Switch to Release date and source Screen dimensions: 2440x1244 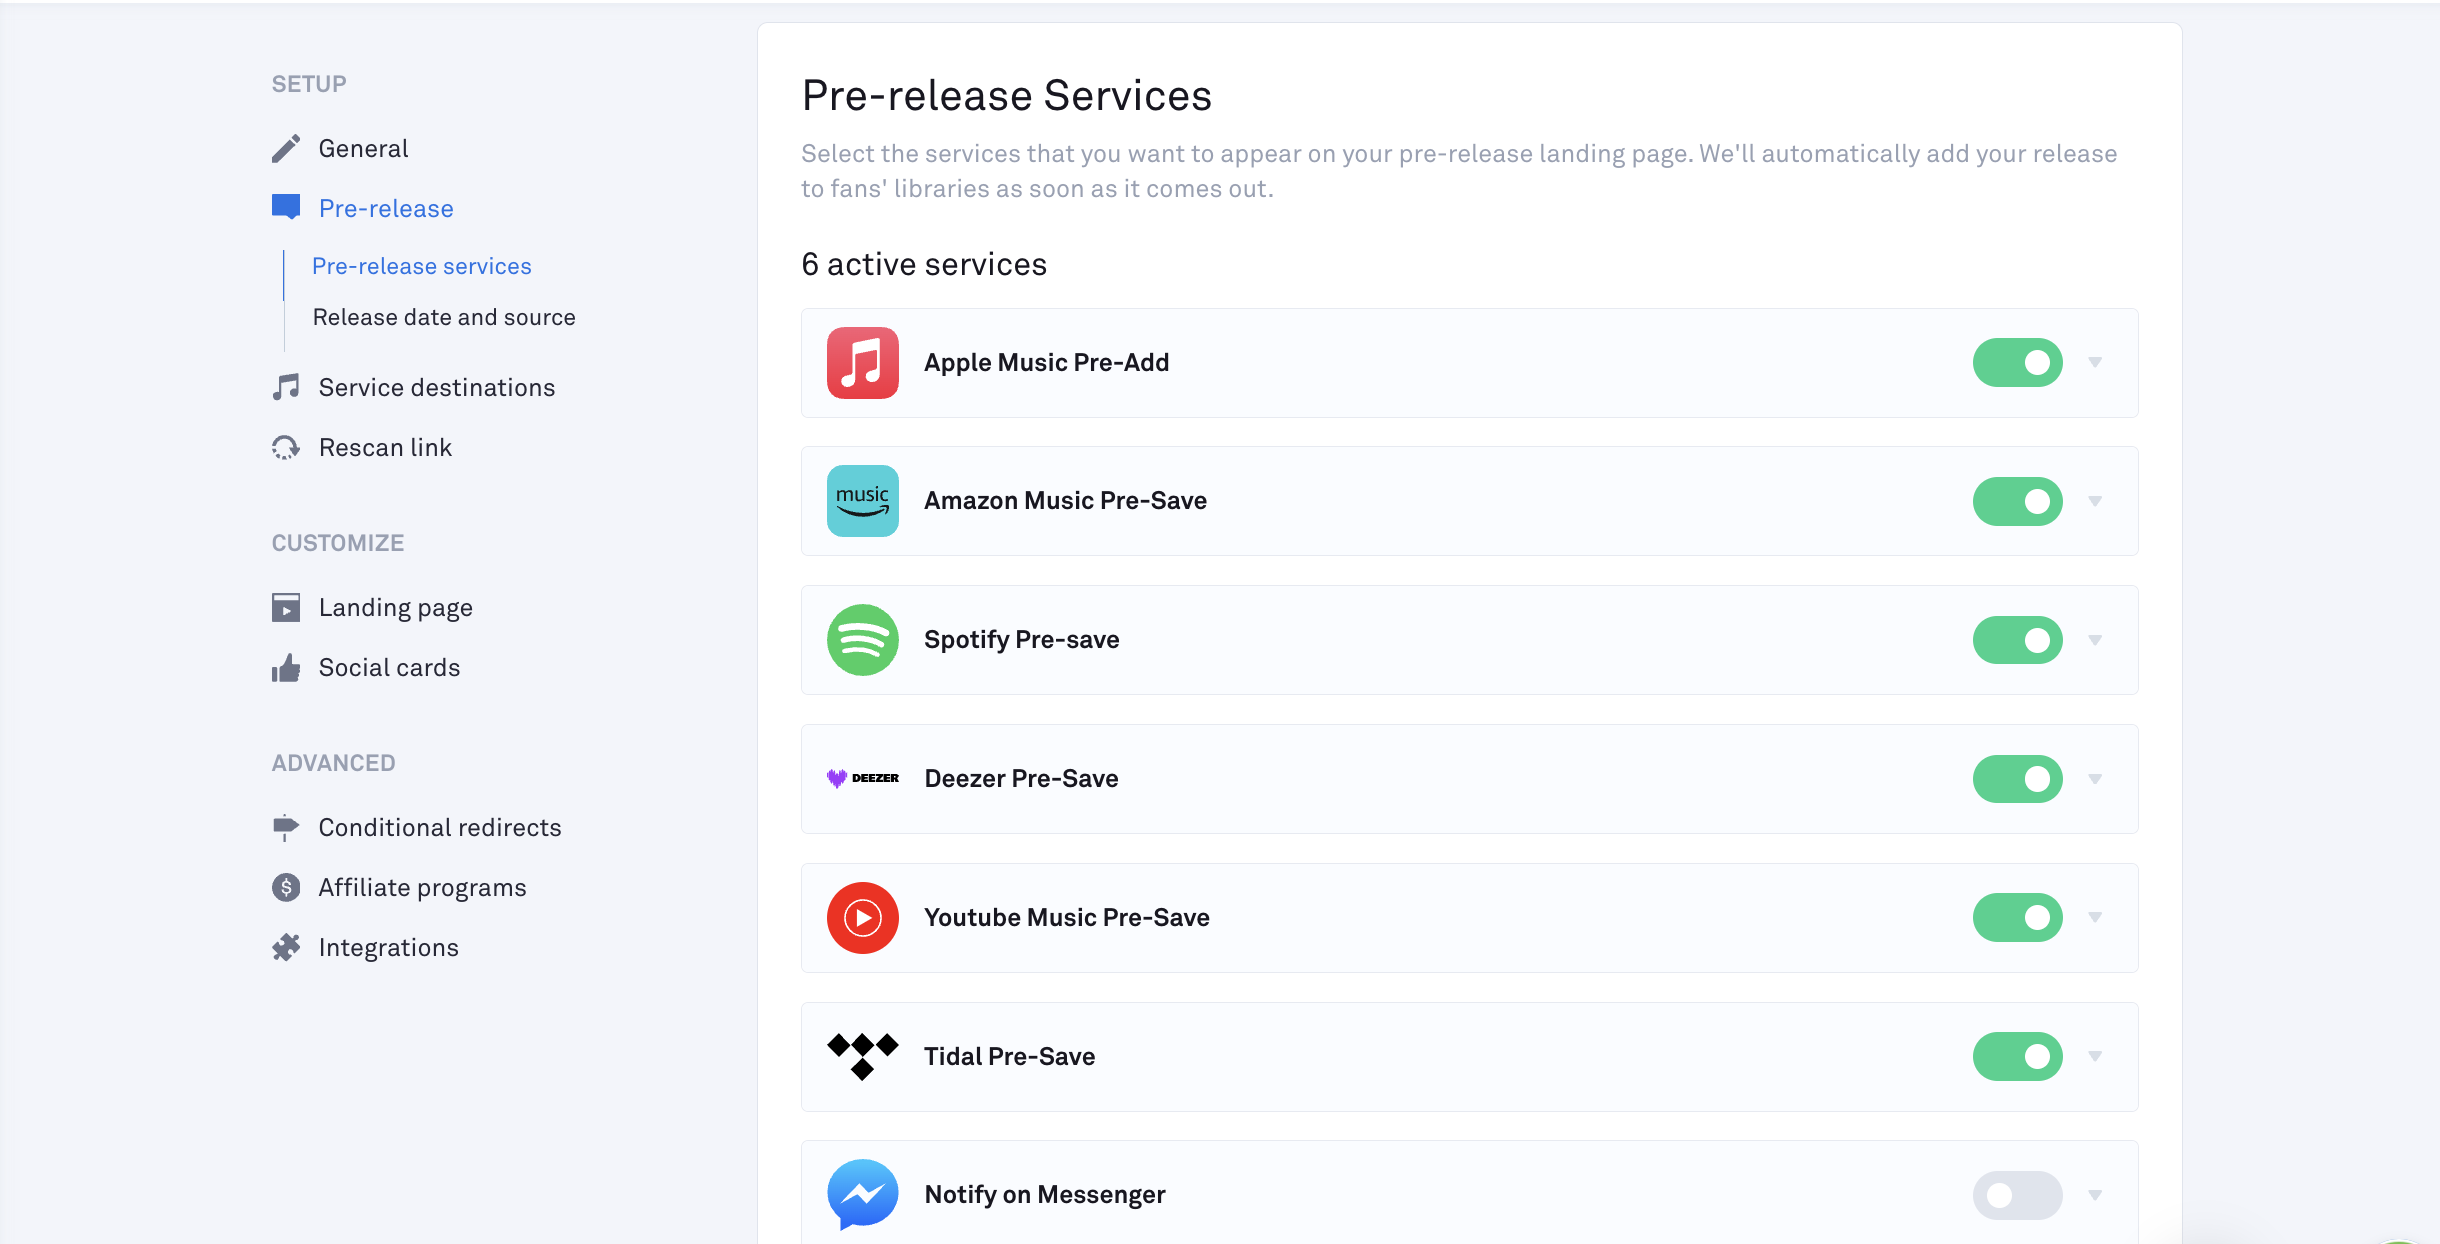(443, 316)
